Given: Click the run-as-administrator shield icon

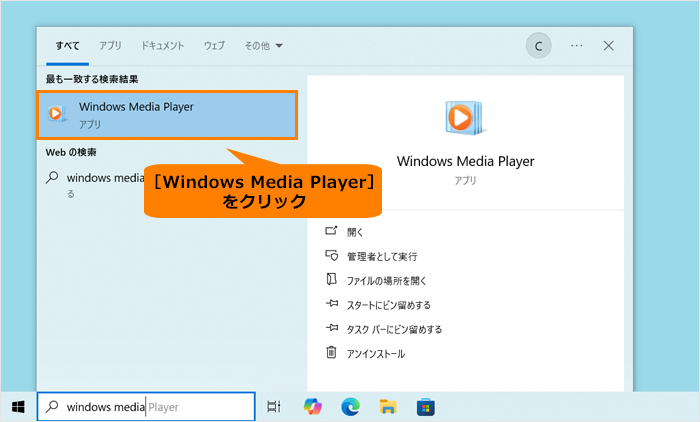Looking at the screenshot, I should click(x=331, y=255).
